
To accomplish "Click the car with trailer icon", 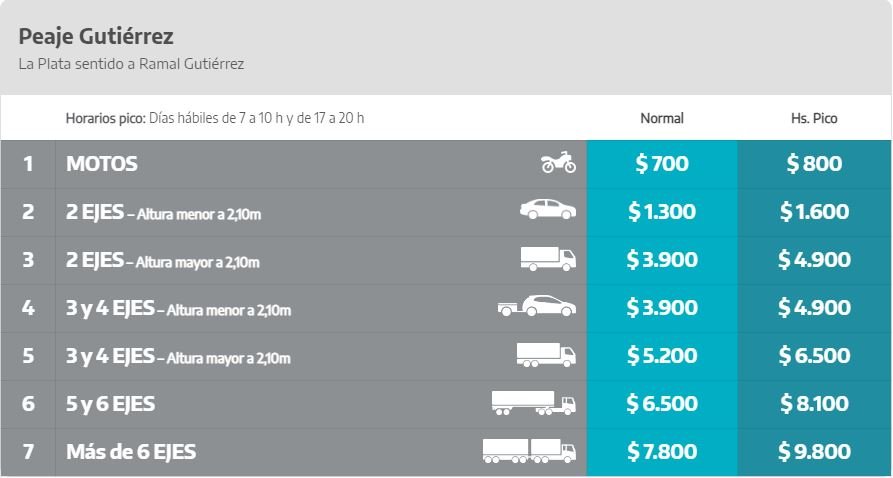I will [x=537, y=306].
